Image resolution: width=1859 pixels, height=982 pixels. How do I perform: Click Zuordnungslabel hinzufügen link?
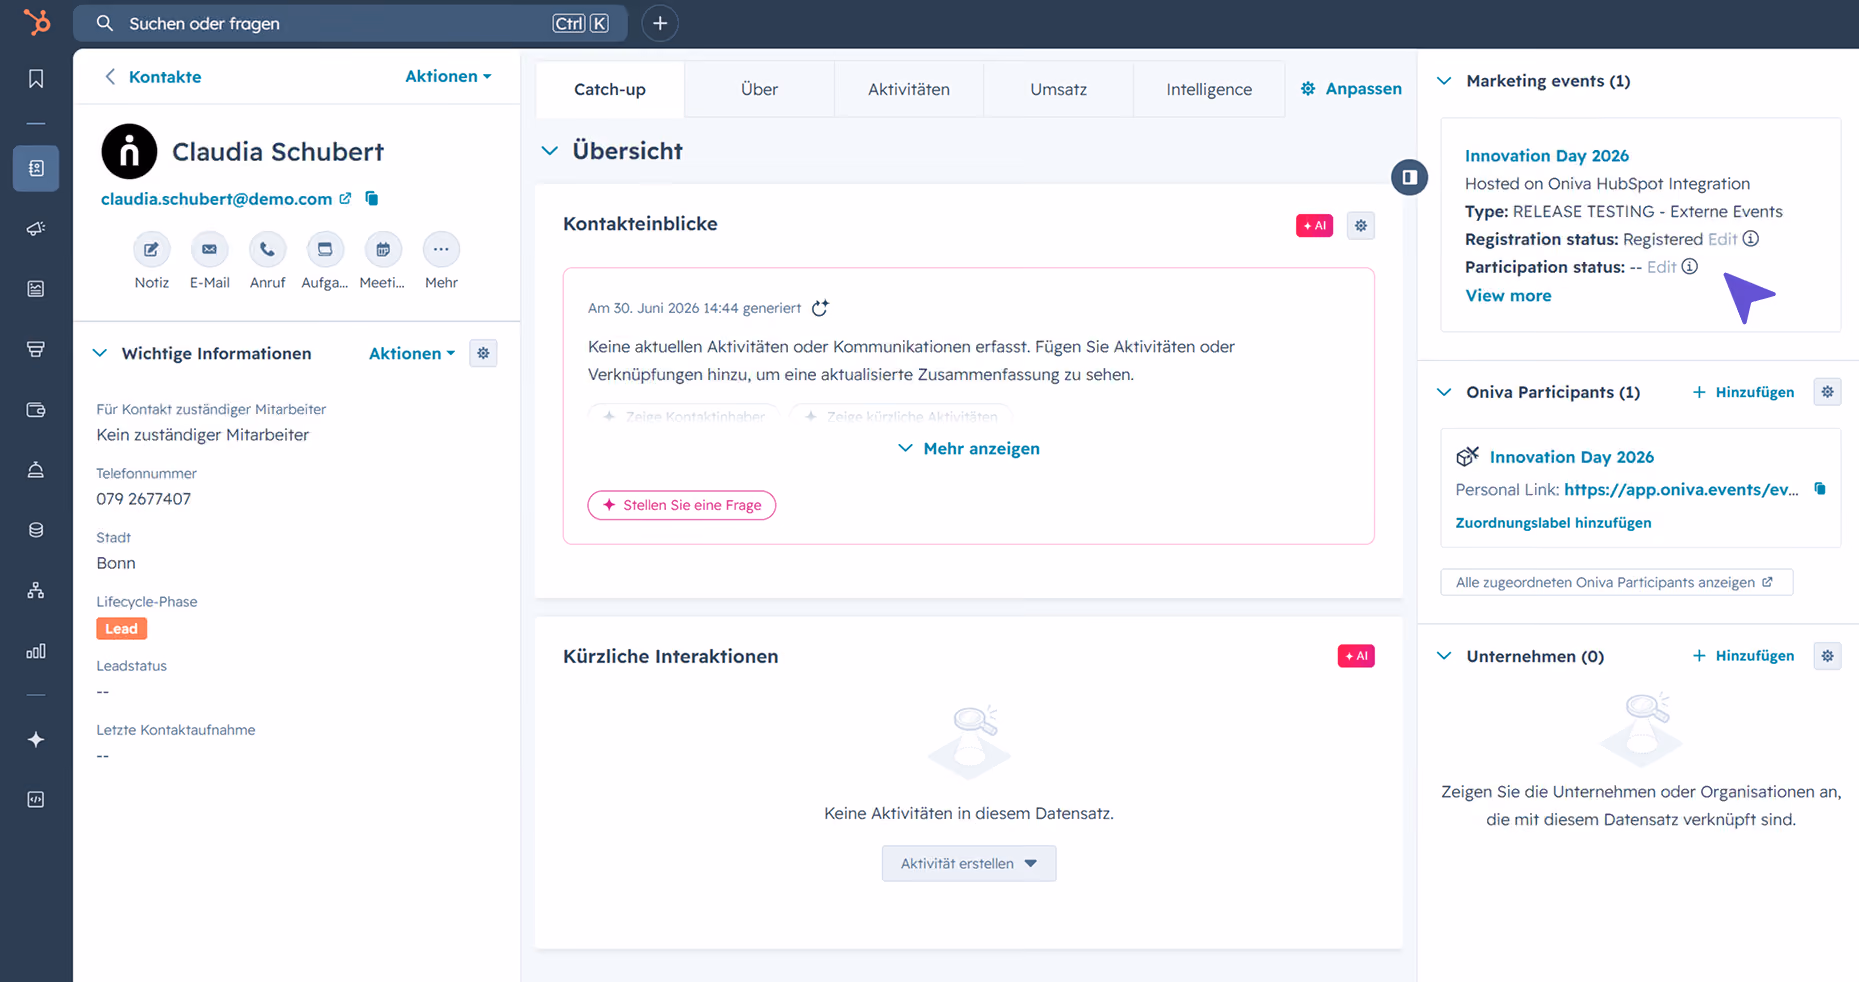(1553, 523)
